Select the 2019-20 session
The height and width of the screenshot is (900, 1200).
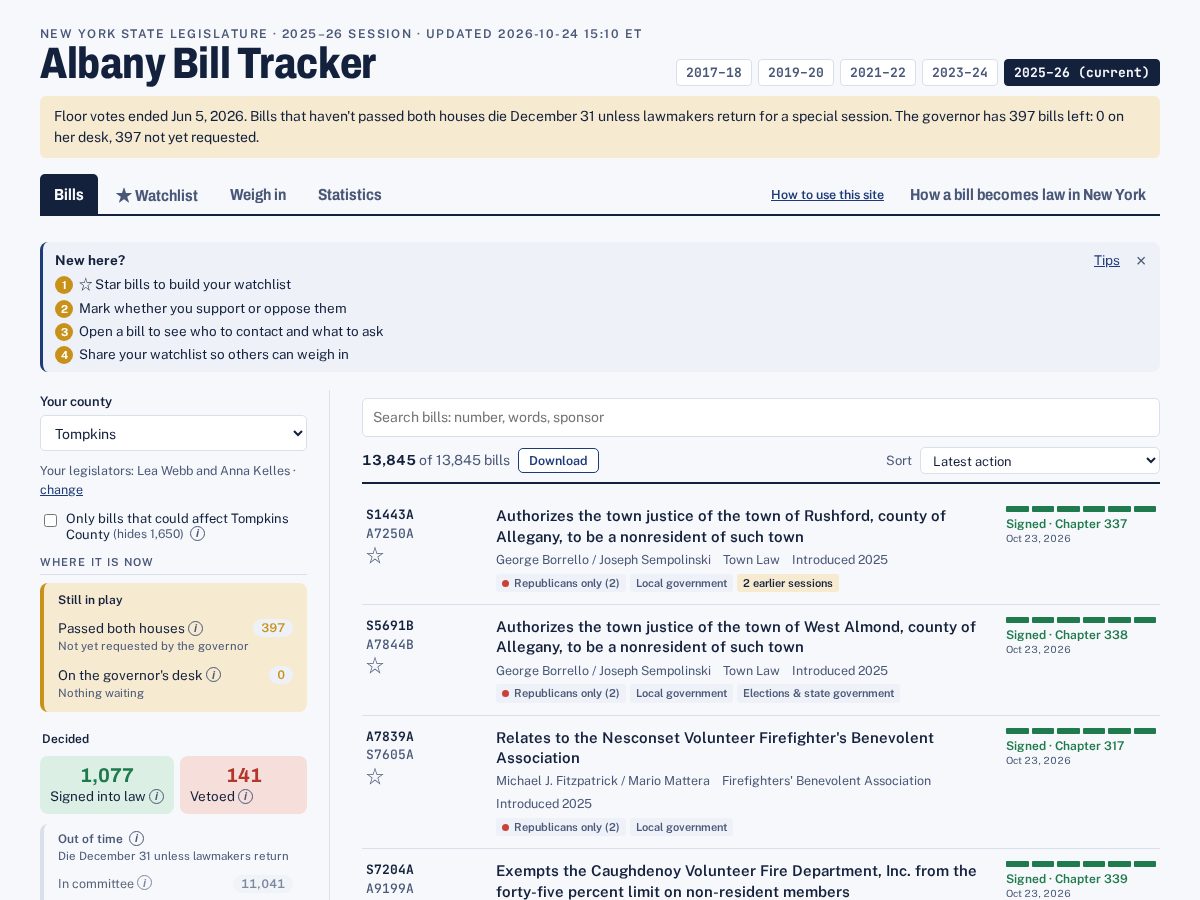[796, 73]
